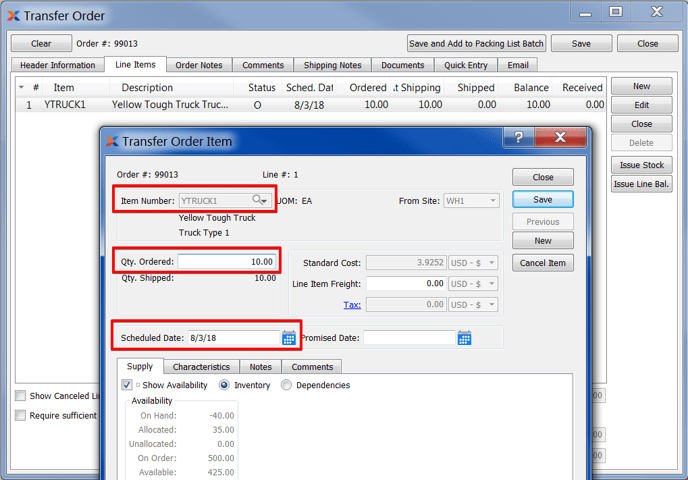Click the Transfer Order window logo icon
Viewport: 688px width, 480px height.
[13, 15]
